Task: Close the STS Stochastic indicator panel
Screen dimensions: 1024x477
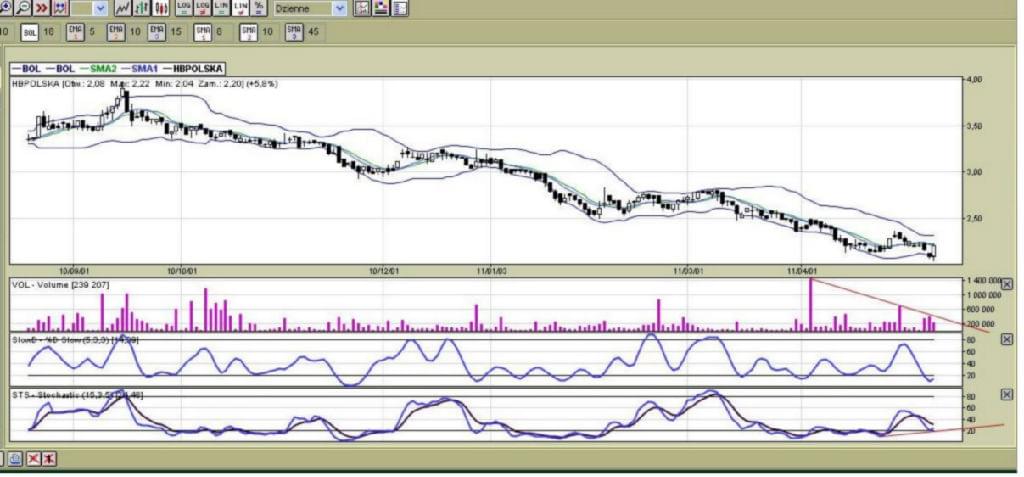Action: [1006, 394]
